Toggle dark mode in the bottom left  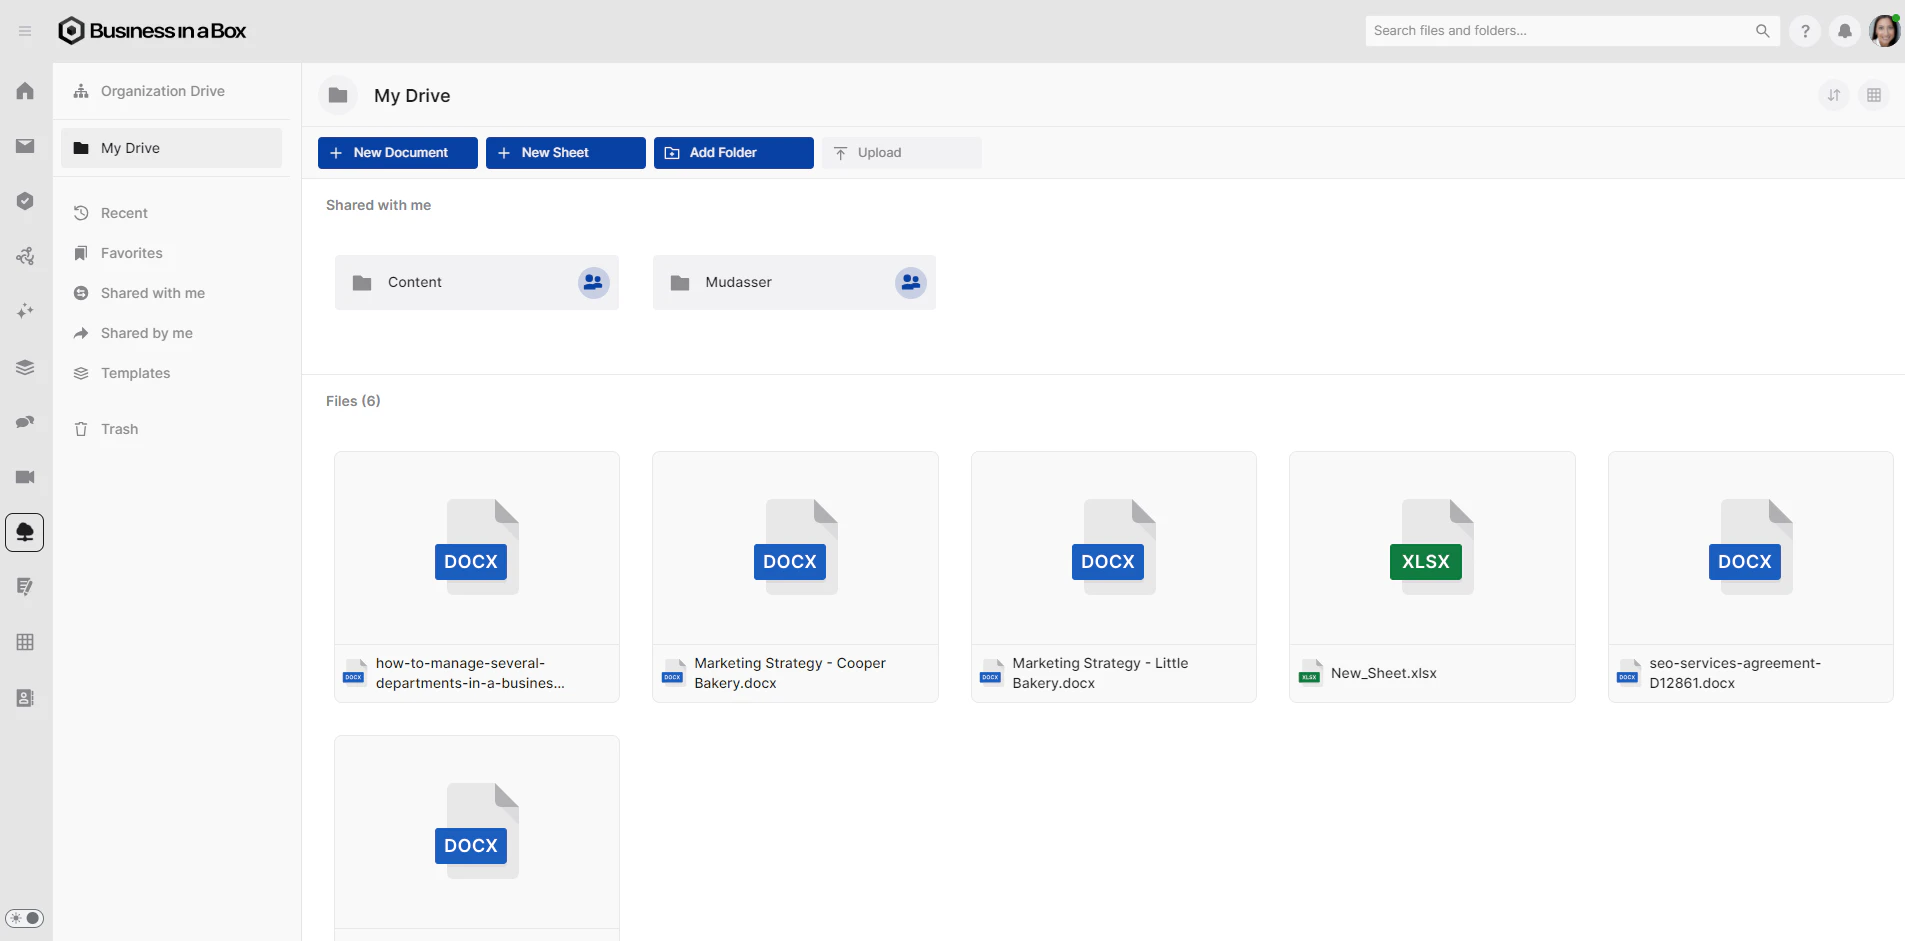25,918
